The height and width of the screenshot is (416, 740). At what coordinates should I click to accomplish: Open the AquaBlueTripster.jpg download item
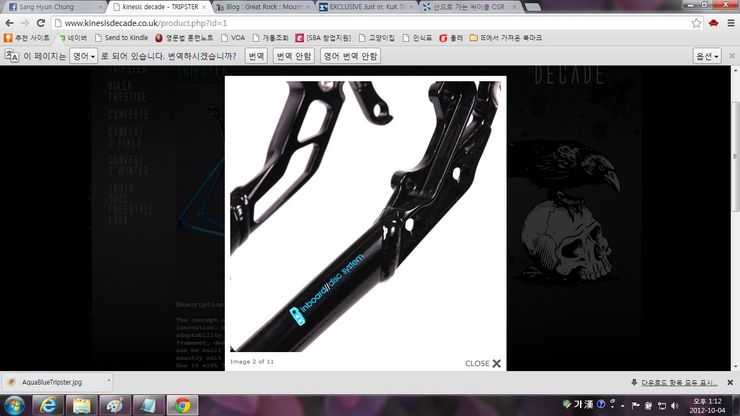pos(52,382)
